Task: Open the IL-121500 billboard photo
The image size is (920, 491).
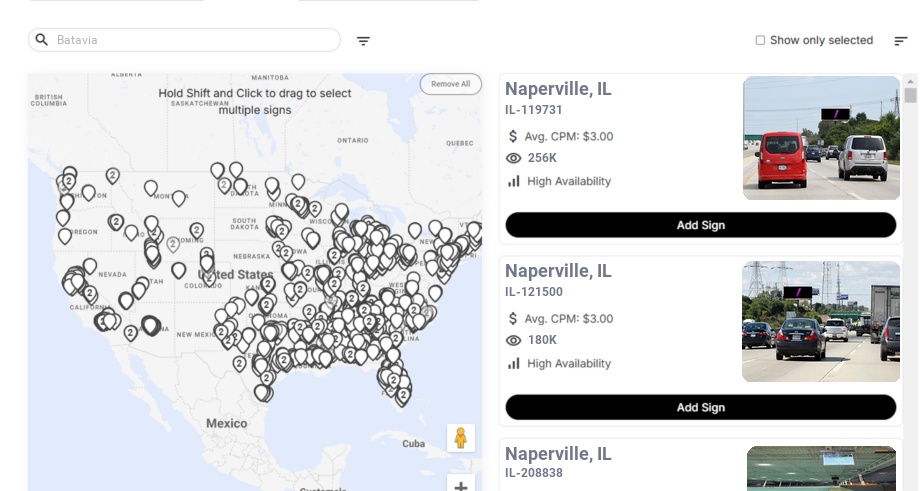Action: (821, 322)
